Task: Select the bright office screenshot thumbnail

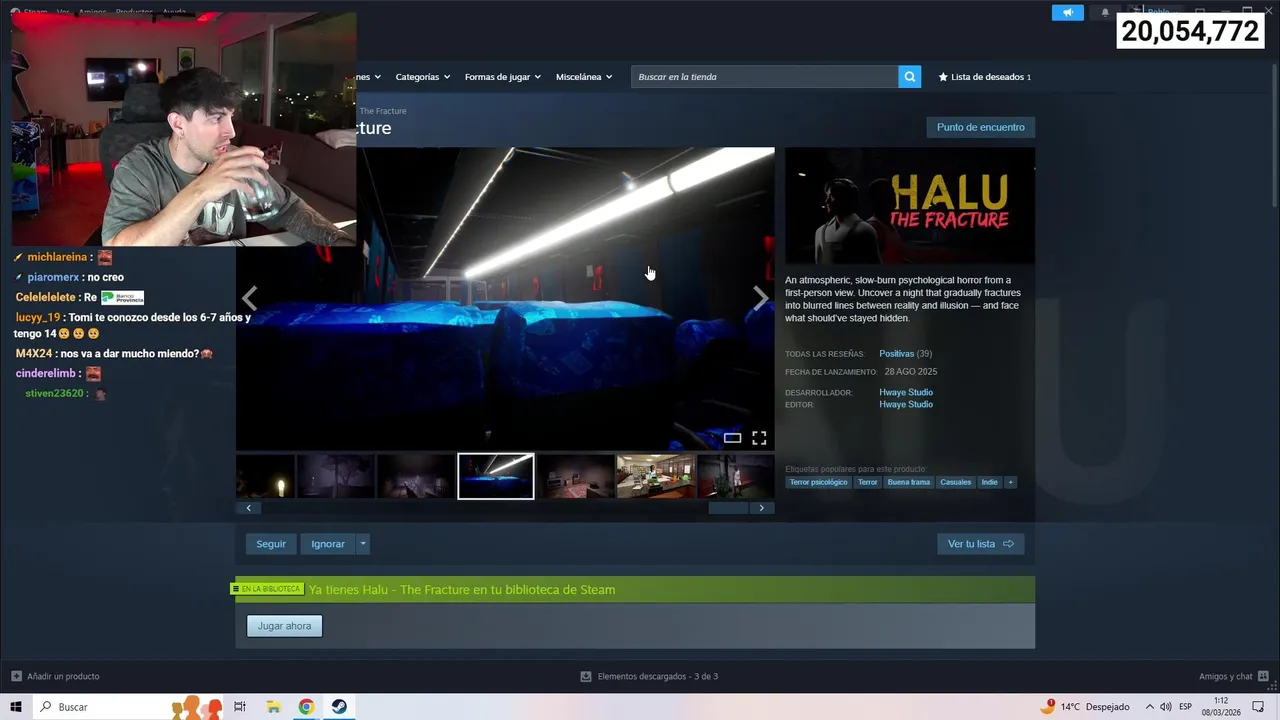Action: [x=656, y=476]
